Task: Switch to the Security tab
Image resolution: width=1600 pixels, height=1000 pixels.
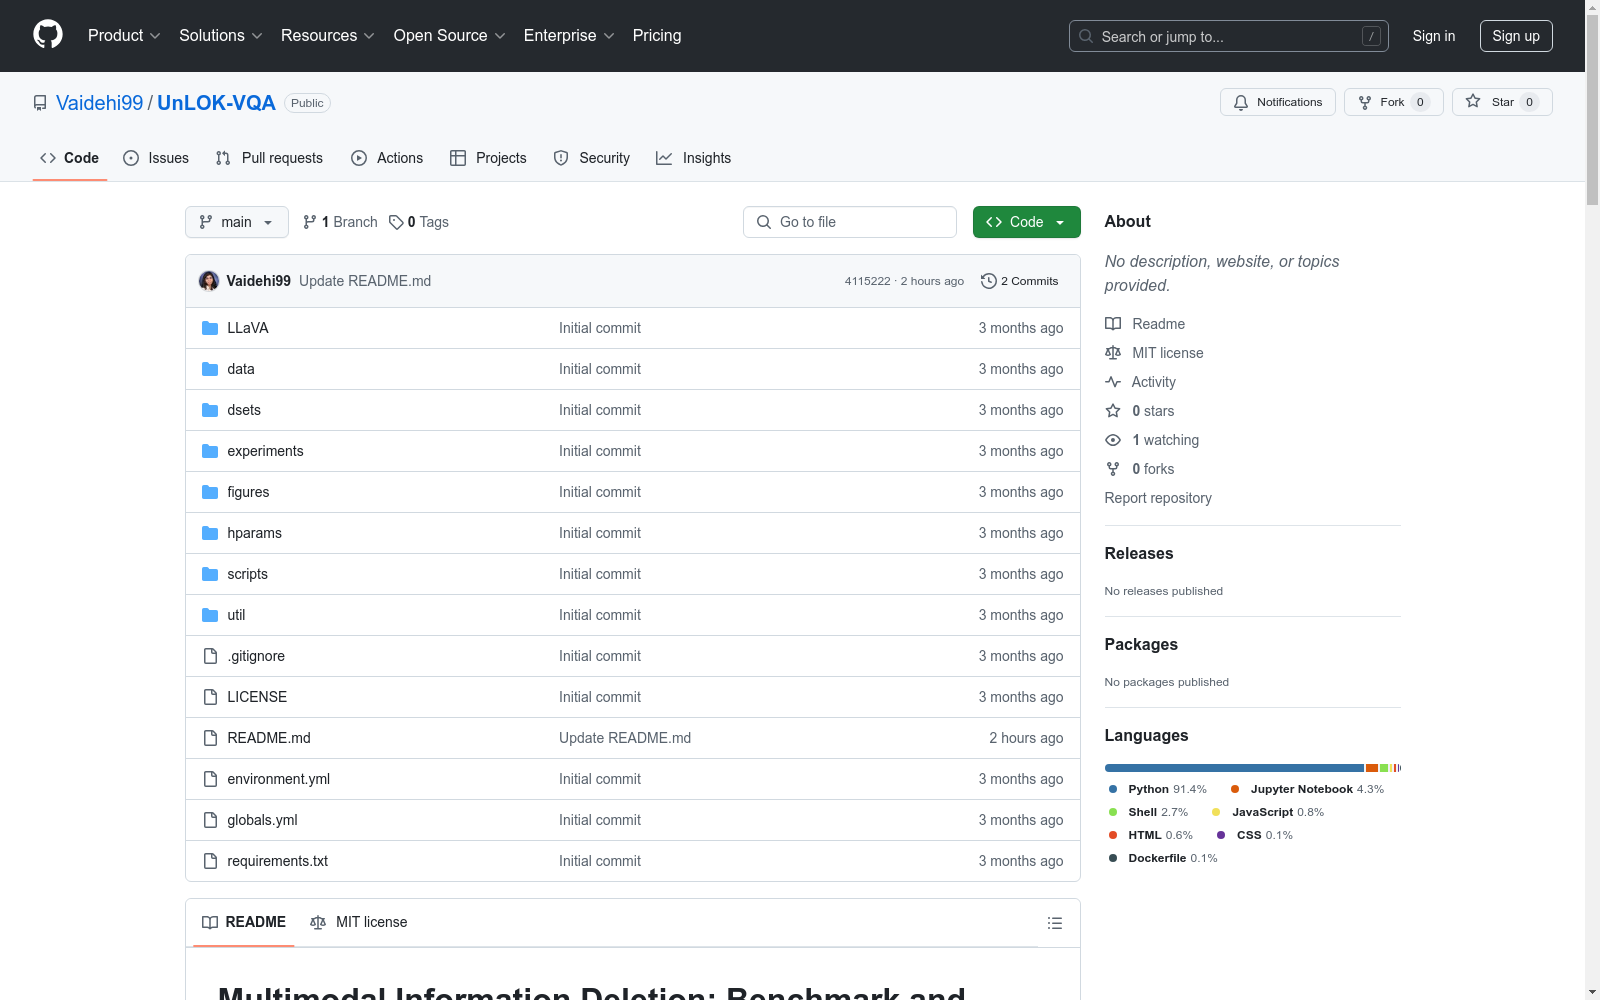Action: pos(592,158)
